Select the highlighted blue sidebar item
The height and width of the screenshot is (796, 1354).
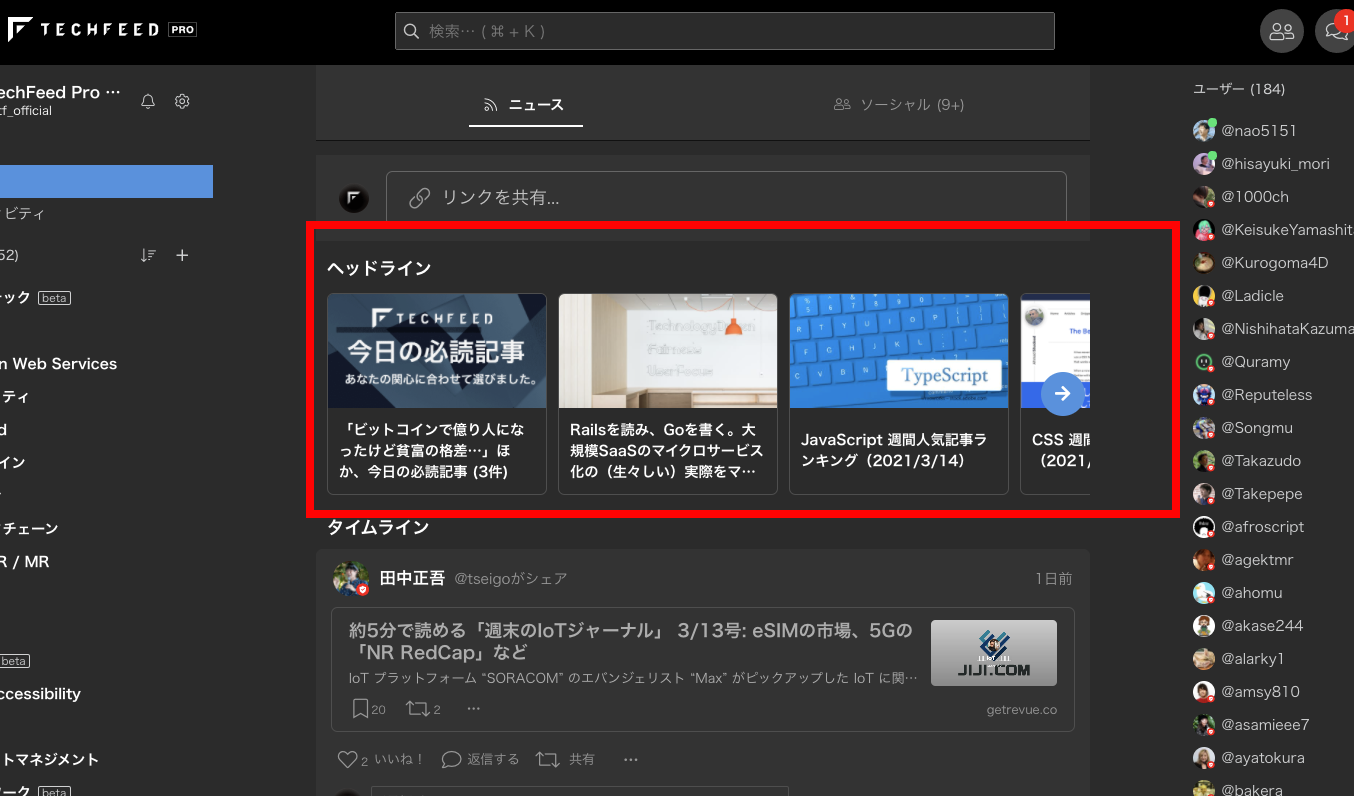click(106, 181)
